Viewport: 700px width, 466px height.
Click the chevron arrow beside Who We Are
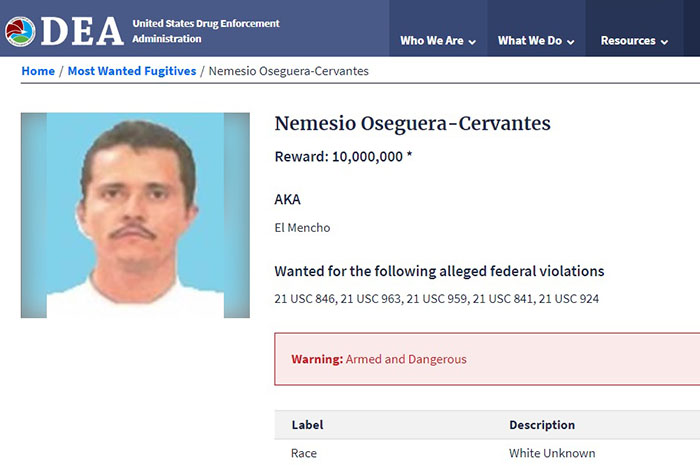point(472,42)
